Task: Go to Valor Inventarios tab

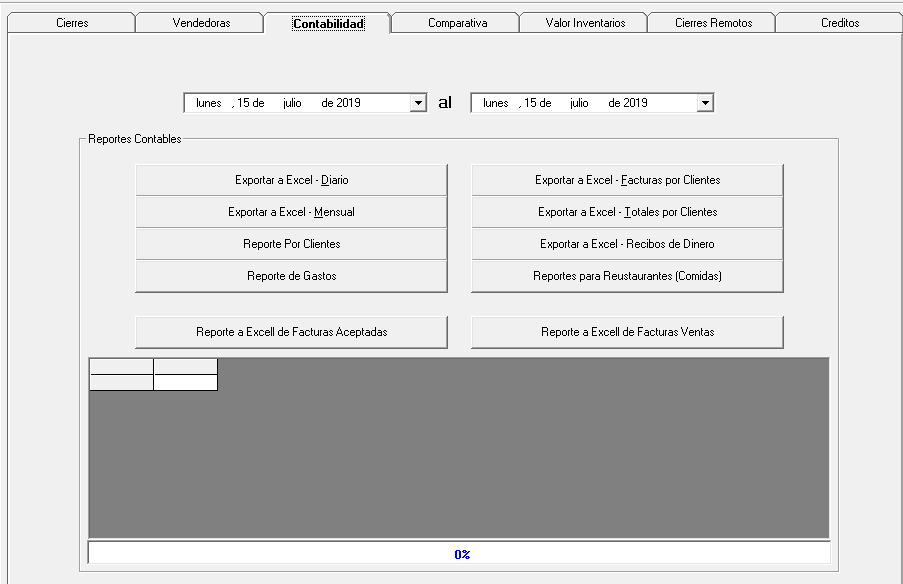Action: coord(585,23)
